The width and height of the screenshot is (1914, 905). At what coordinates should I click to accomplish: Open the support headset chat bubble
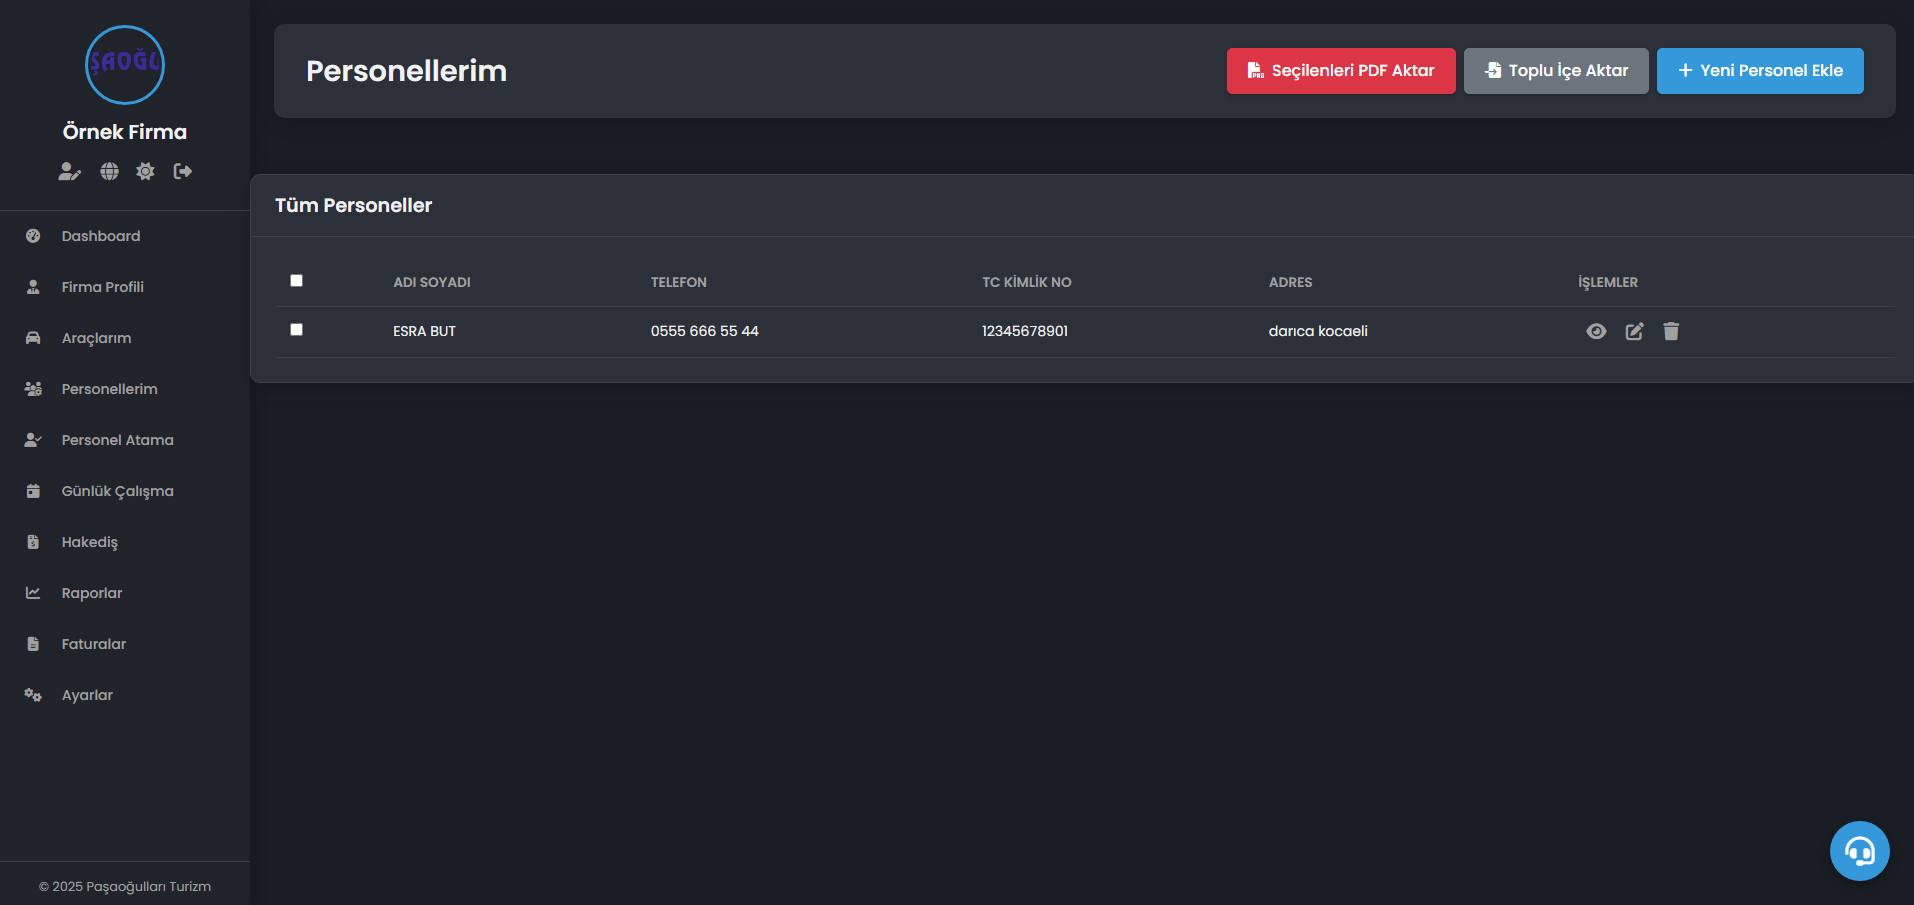coord(1859,851)
